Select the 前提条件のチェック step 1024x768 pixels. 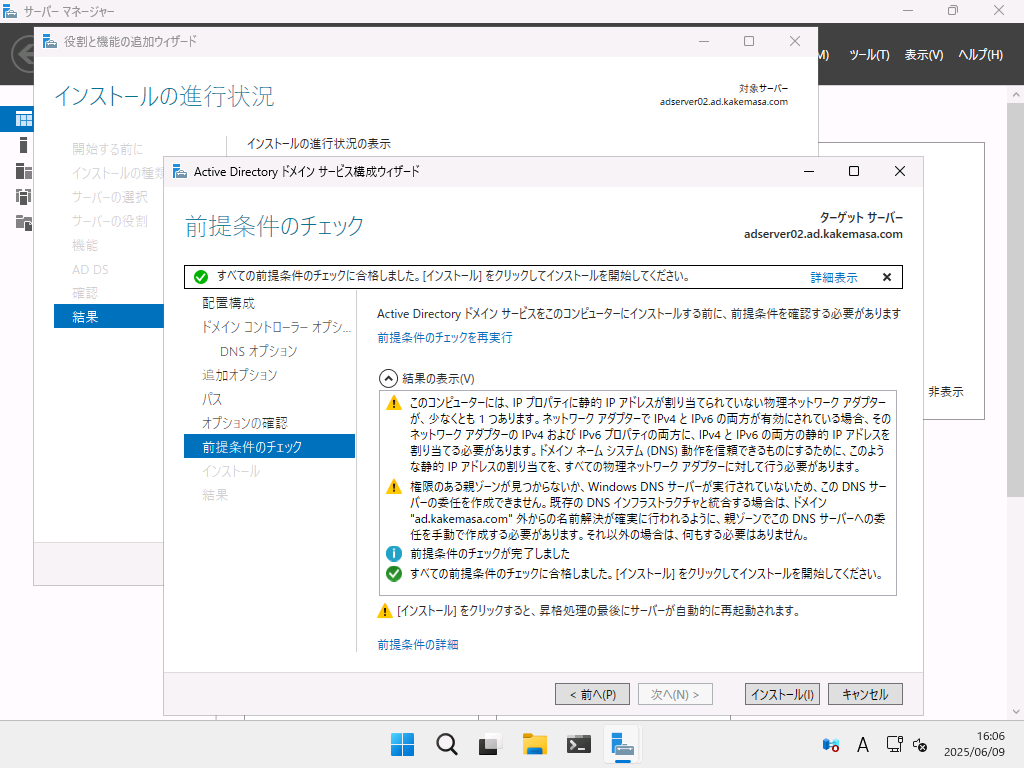click(269, 447)
